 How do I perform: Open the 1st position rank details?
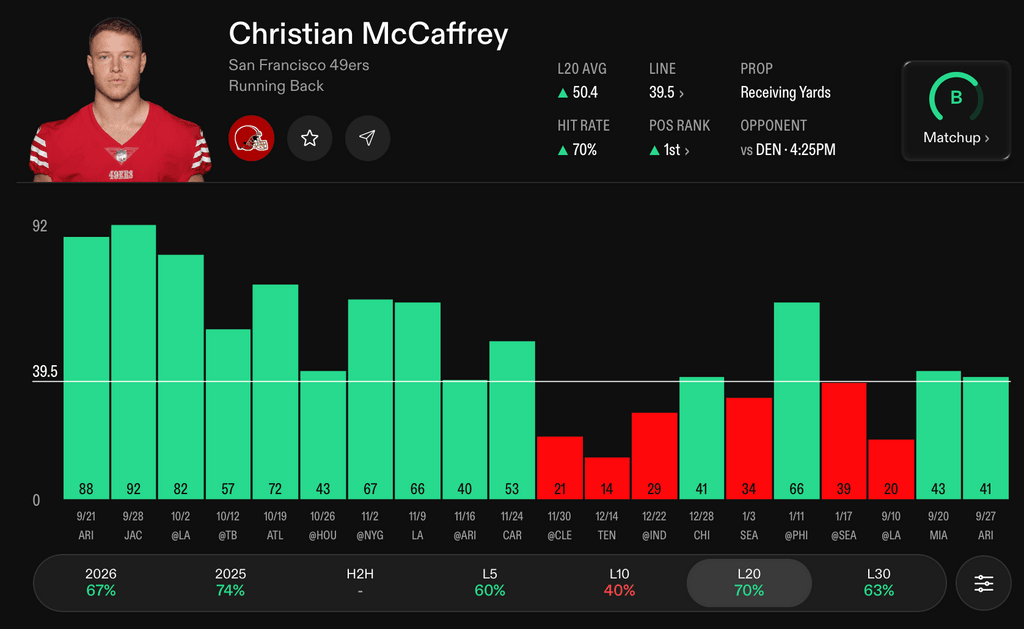[x=669, y=150]
